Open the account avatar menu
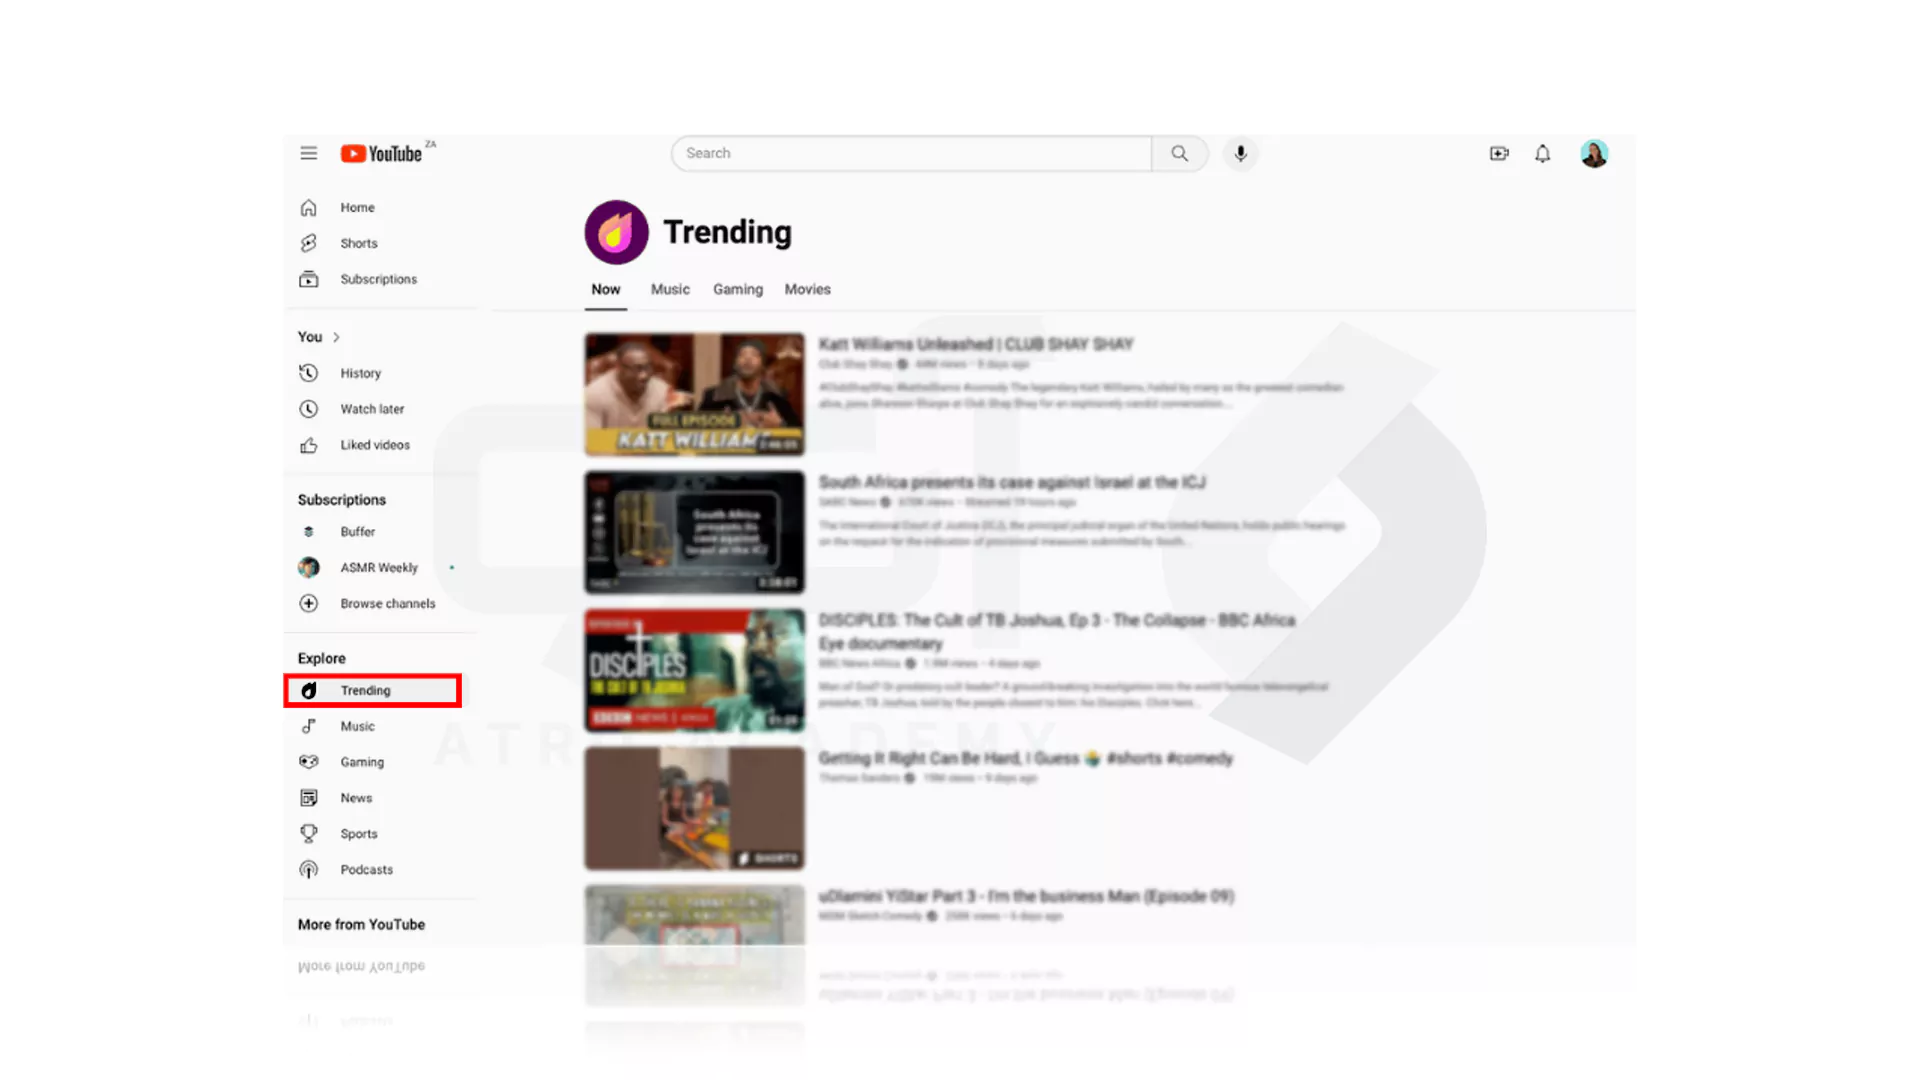 pyautogui.click(x=1594, y=153)
